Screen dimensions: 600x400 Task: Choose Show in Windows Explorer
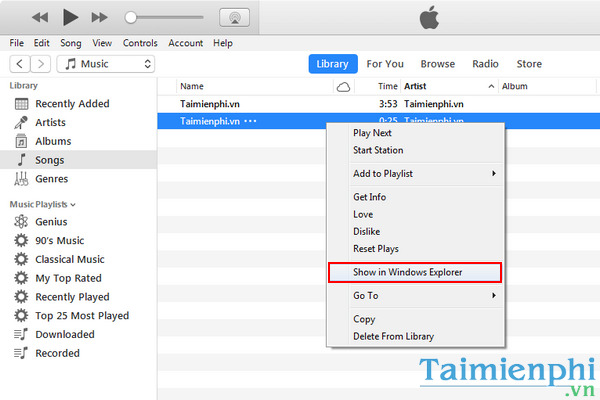tap(415, 272)
